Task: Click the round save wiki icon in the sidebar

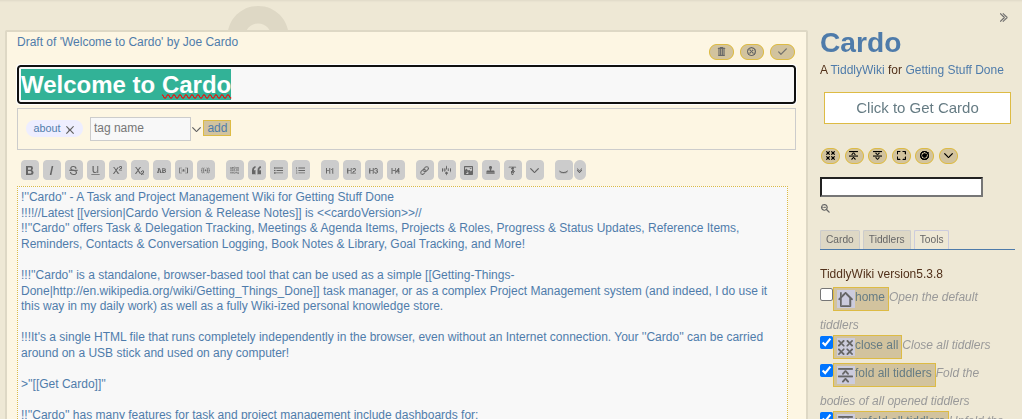Action: pos(925,156)
